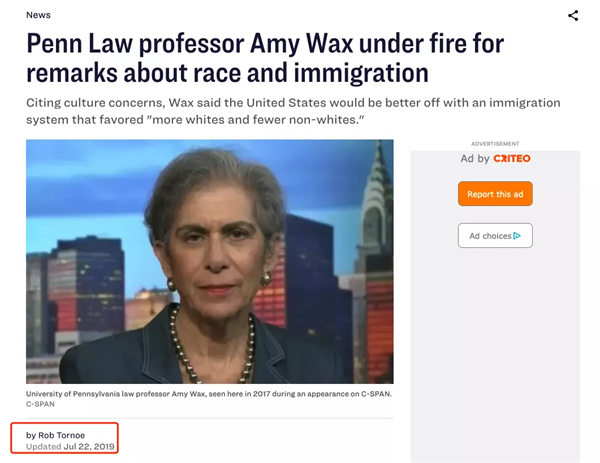600x463 pixels.
Task: Click the ADVERTISEMENT label above the ad
Action: click(x=495, y=144)
